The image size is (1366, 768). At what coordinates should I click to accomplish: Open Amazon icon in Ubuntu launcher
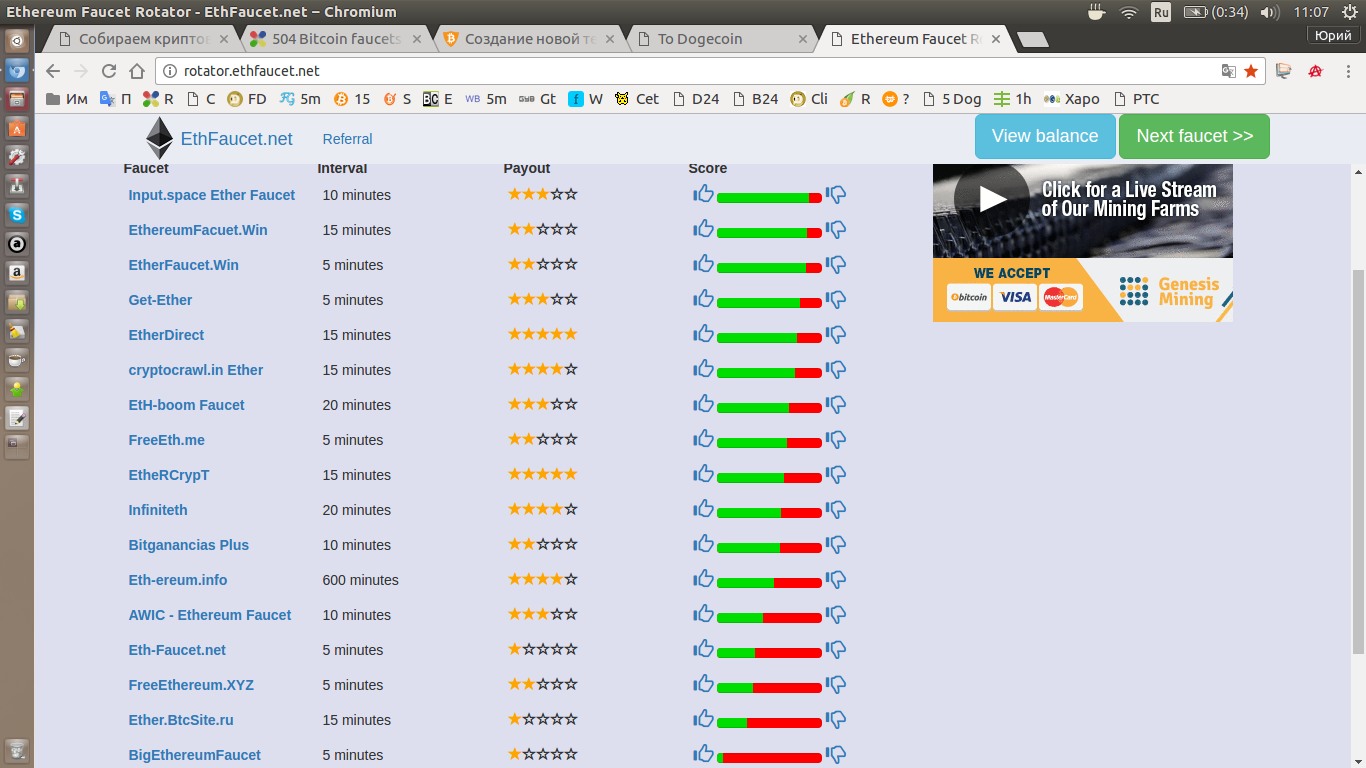(x=17, y=272)
